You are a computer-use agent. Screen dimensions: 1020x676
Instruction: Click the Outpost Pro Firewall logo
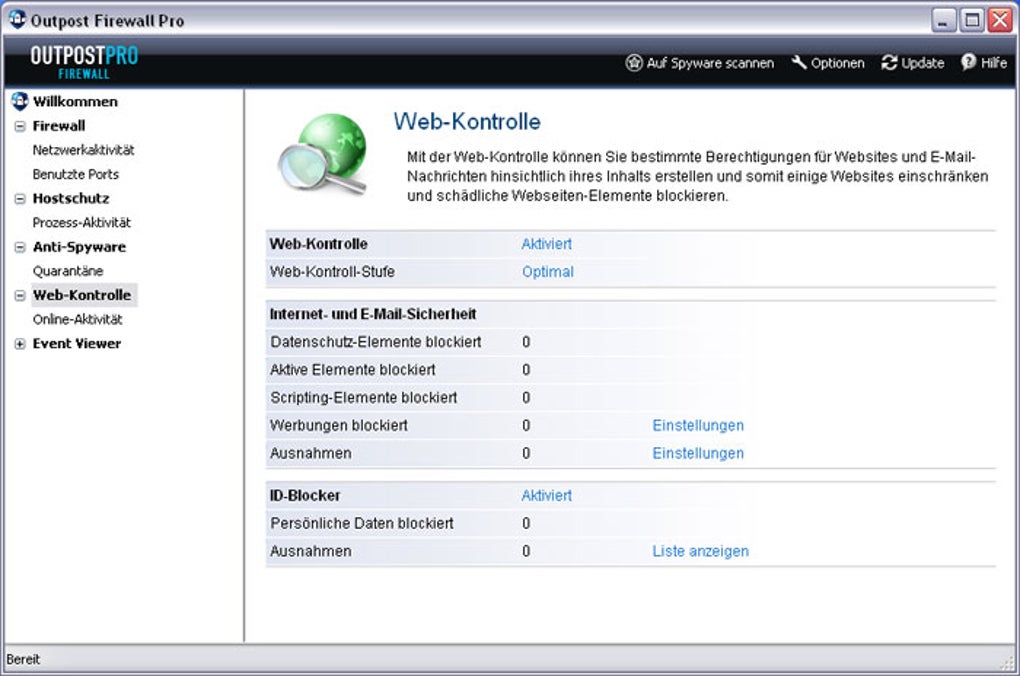[x=84, y=62]
